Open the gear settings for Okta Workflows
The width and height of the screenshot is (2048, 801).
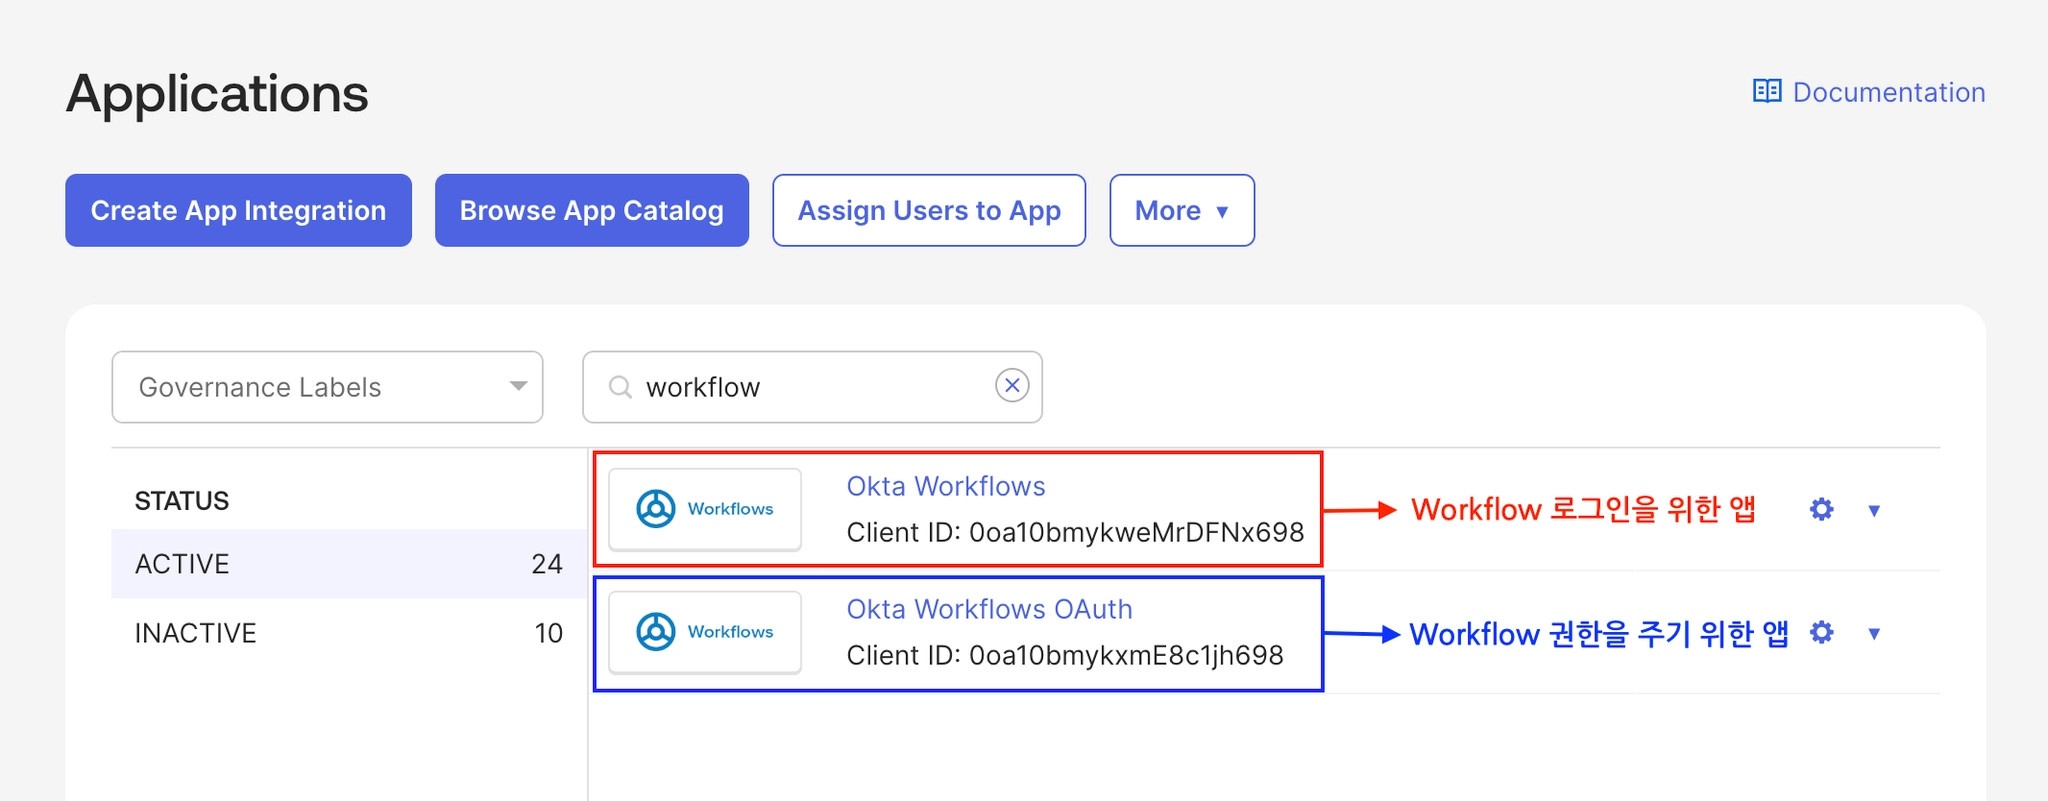coord(1821,509)
